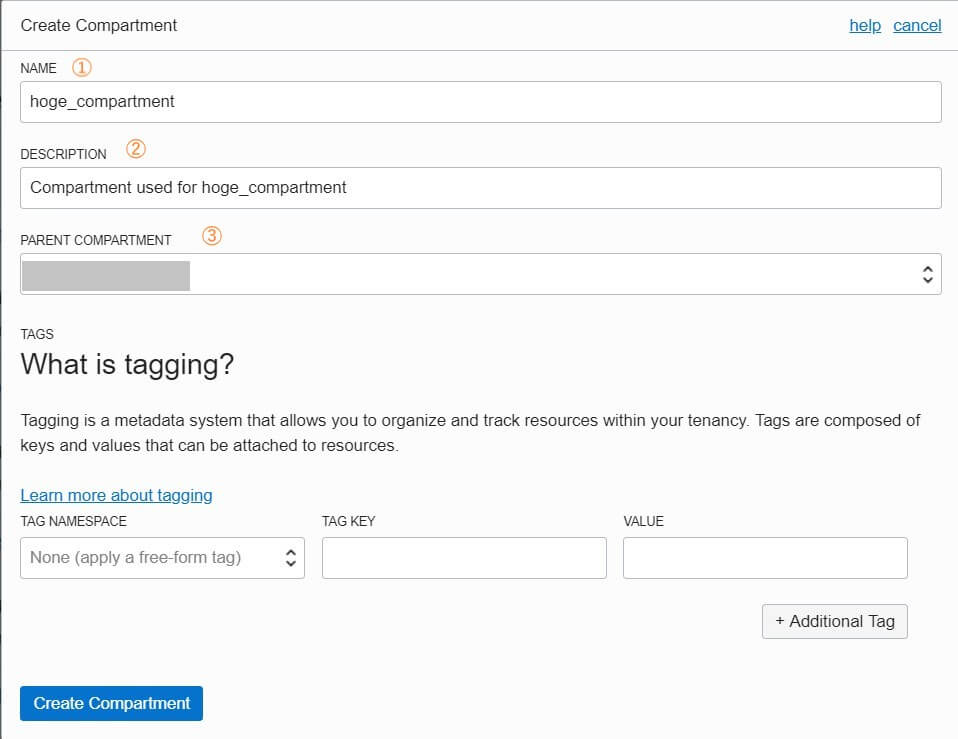Follow the Learn more about tagging link
This screenshot has height=739, width=958.
(x=117, y=495)
